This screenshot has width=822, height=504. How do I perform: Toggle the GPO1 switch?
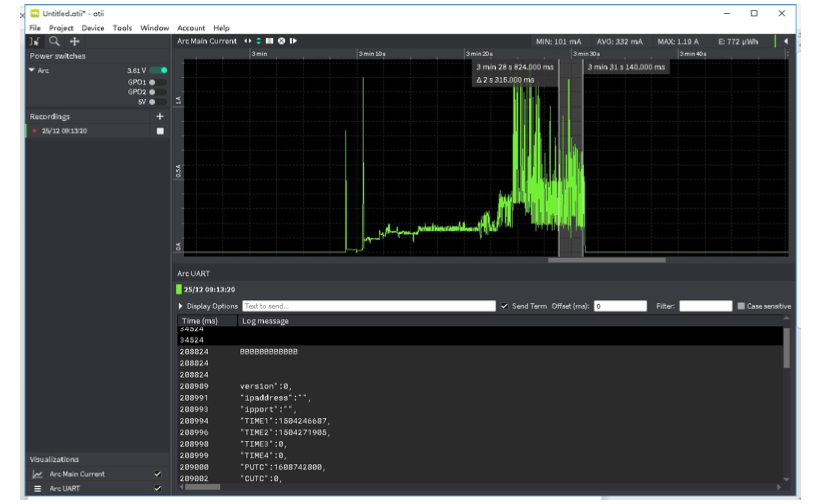(158, 81)
